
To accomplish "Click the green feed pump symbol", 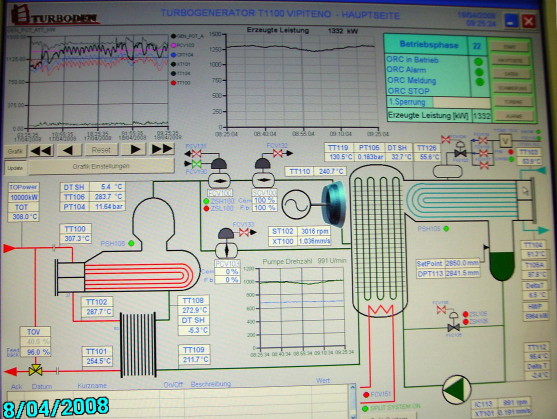I will click(456, 390).
